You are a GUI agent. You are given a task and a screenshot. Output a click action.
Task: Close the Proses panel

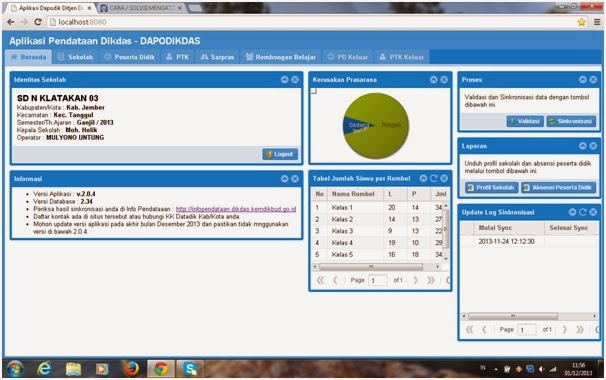click(593, 80)
